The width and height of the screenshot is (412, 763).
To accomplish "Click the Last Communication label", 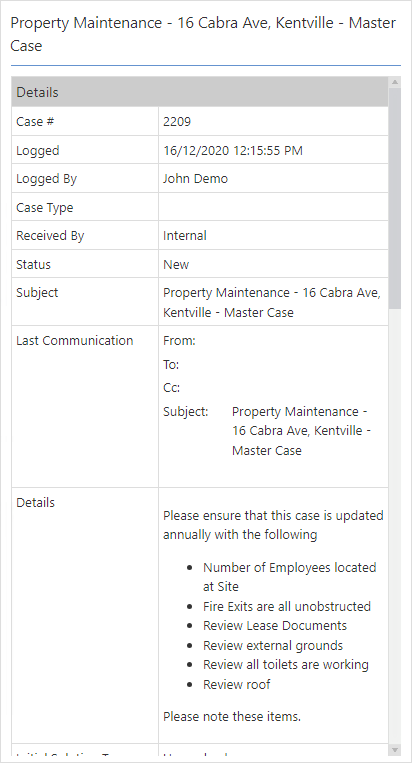I will 74,341.
